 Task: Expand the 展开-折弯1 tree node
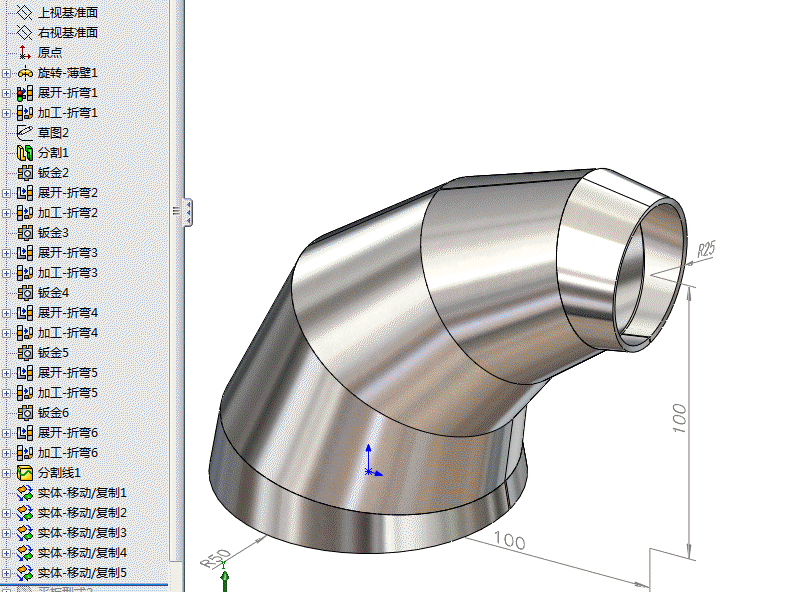click(6, 93)
